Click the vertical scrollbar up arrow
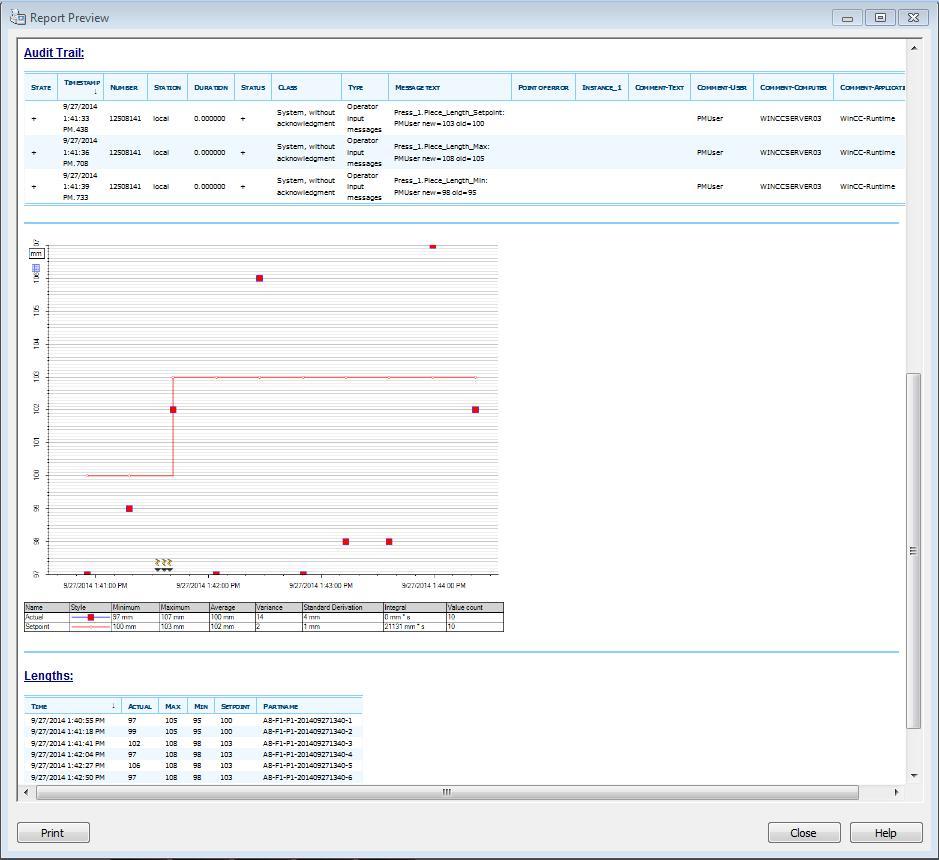The height and width of the screenshot is (860, 939). [914, 48]
